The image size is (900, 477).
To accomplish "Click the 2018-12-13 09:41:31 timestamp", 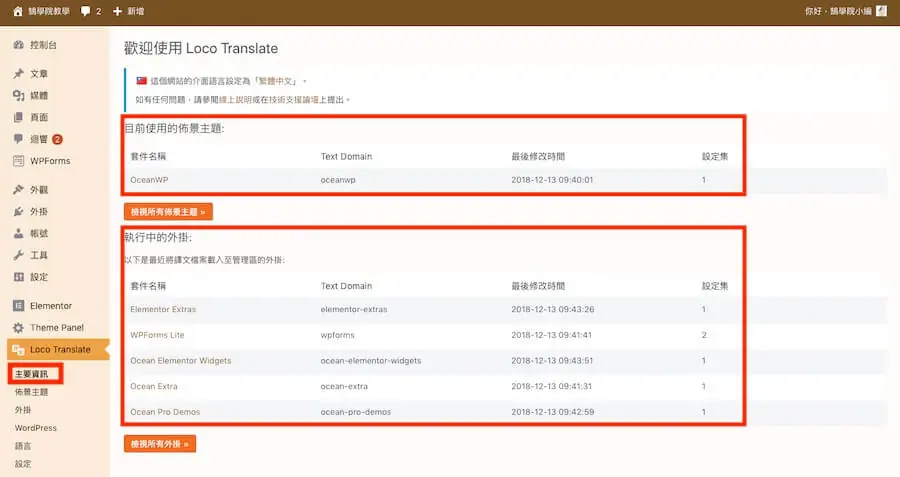I will click(552, 386).
